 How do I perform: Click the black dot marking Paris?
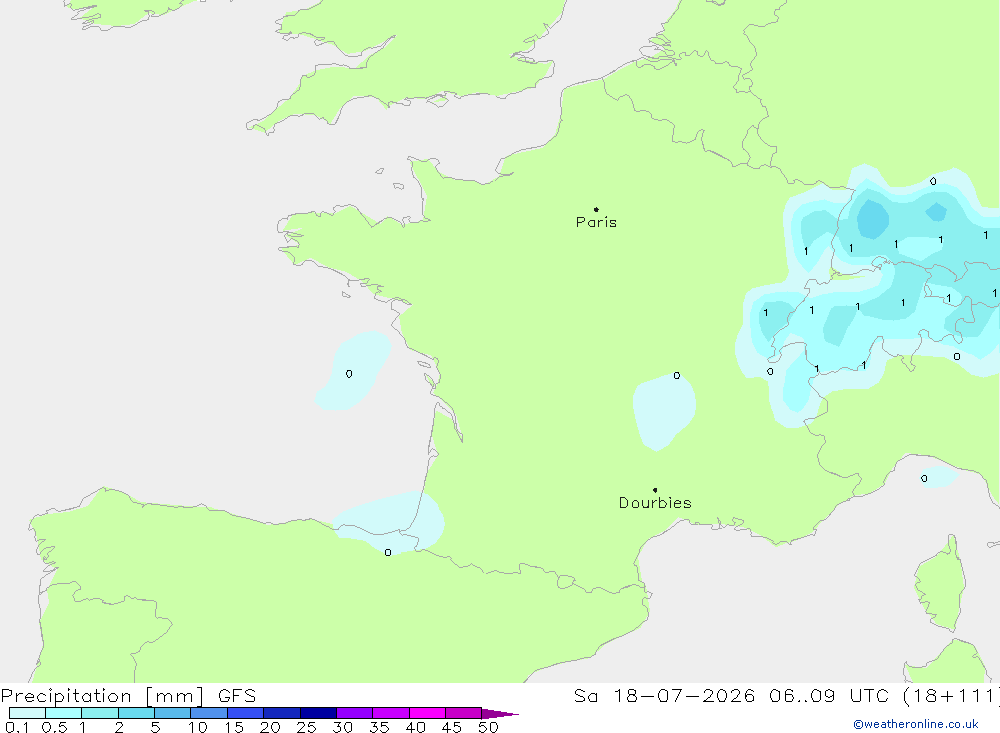pos(596,209)
